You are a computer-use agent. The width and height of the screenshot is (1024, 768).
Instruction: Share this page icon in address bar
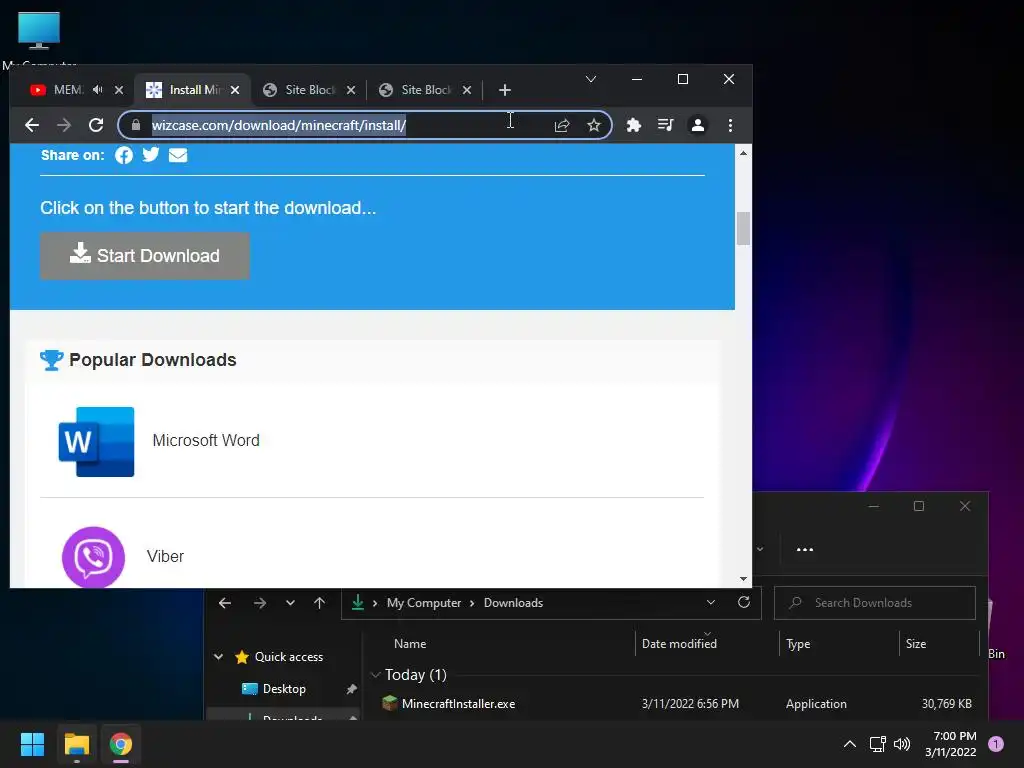point(562,125)
